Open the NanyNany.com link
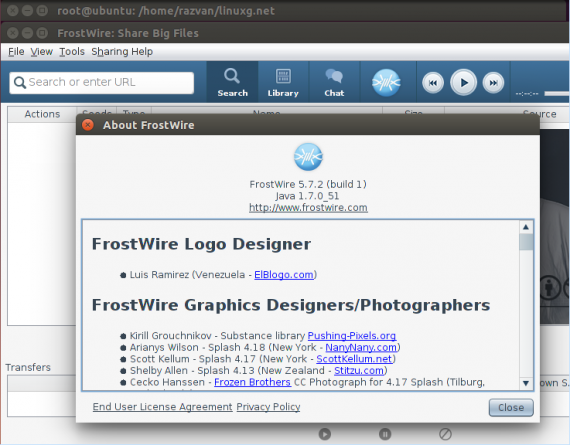The width and height of the screenshot is (570, 445). (x=361, y=347)
